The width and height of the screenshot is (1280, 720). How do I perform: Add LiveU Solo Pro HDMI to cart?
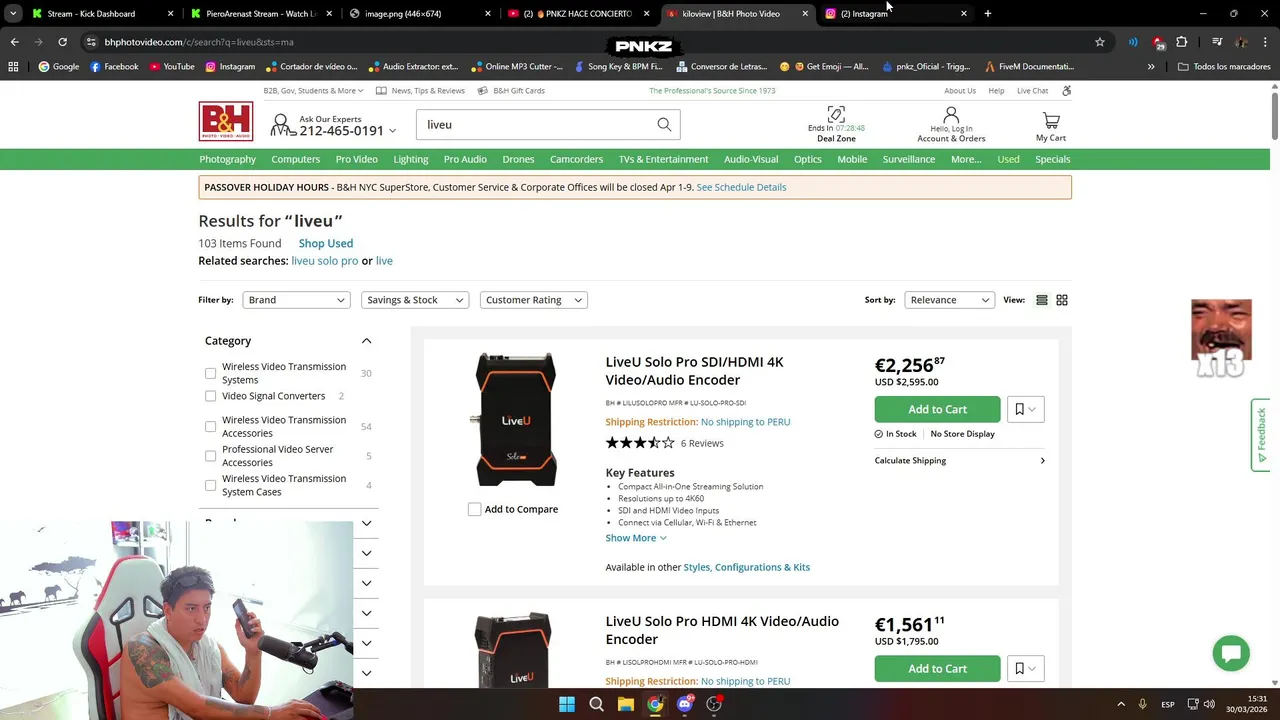(x=937, y=669)
